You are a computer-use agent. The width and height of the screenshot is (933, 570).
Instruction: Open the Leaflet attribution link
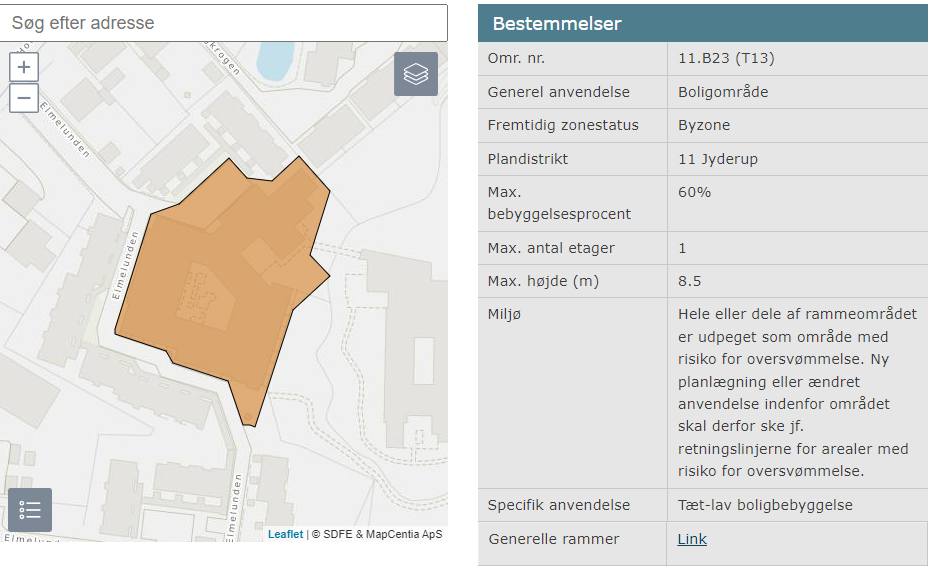tap(285, 535)
